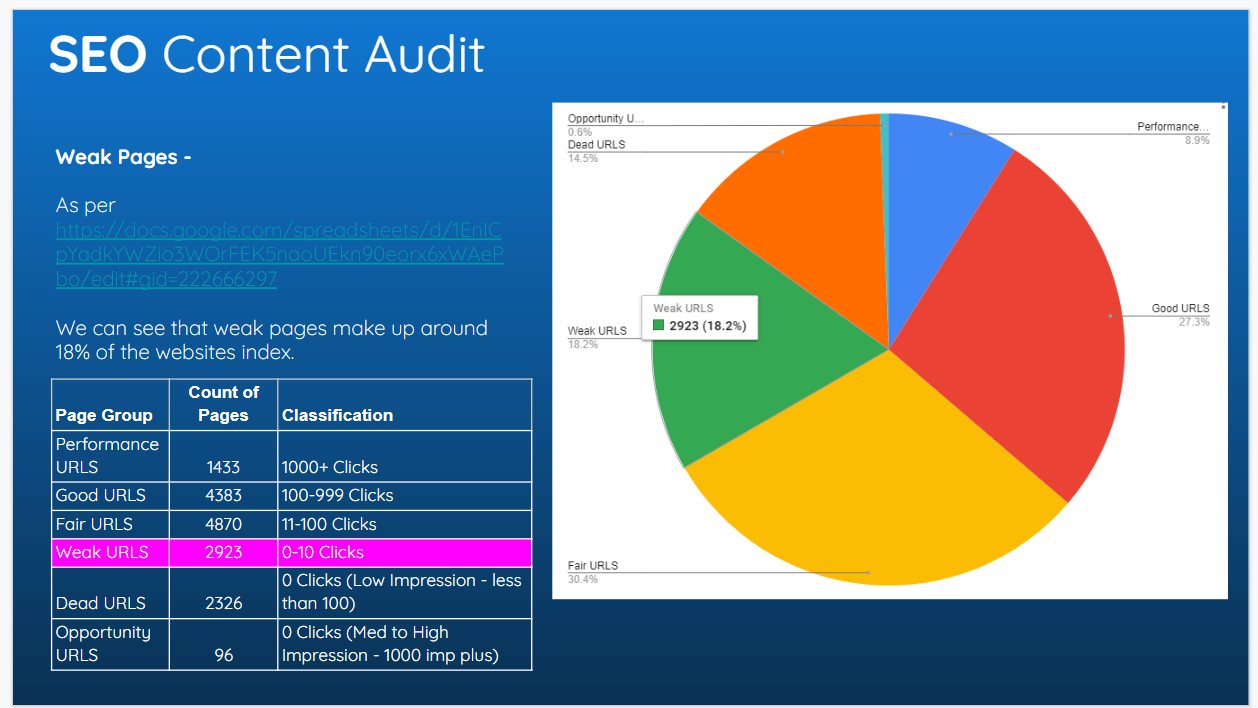
Task: Click the 'Fair URLS 30.4%' chart label
Action: point(593,572)
